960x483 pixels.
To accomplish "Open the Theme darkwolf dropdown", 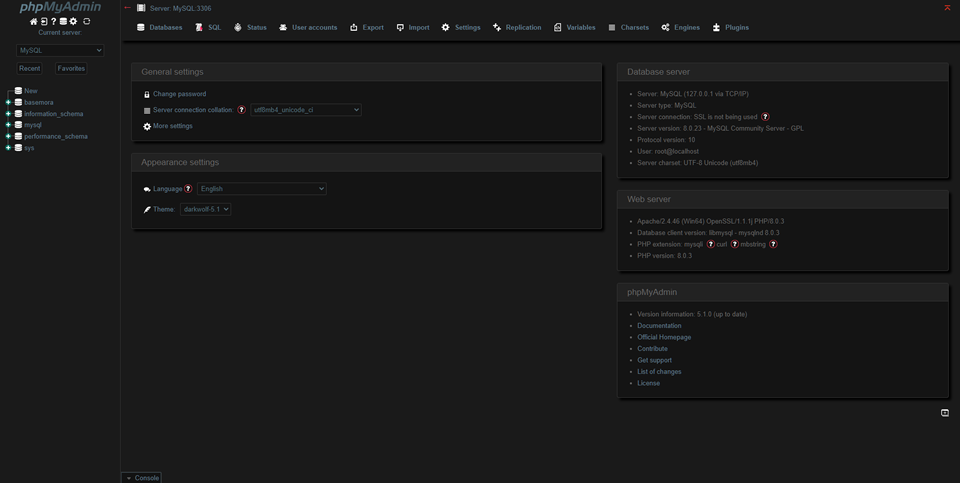I will pos(205,209).
